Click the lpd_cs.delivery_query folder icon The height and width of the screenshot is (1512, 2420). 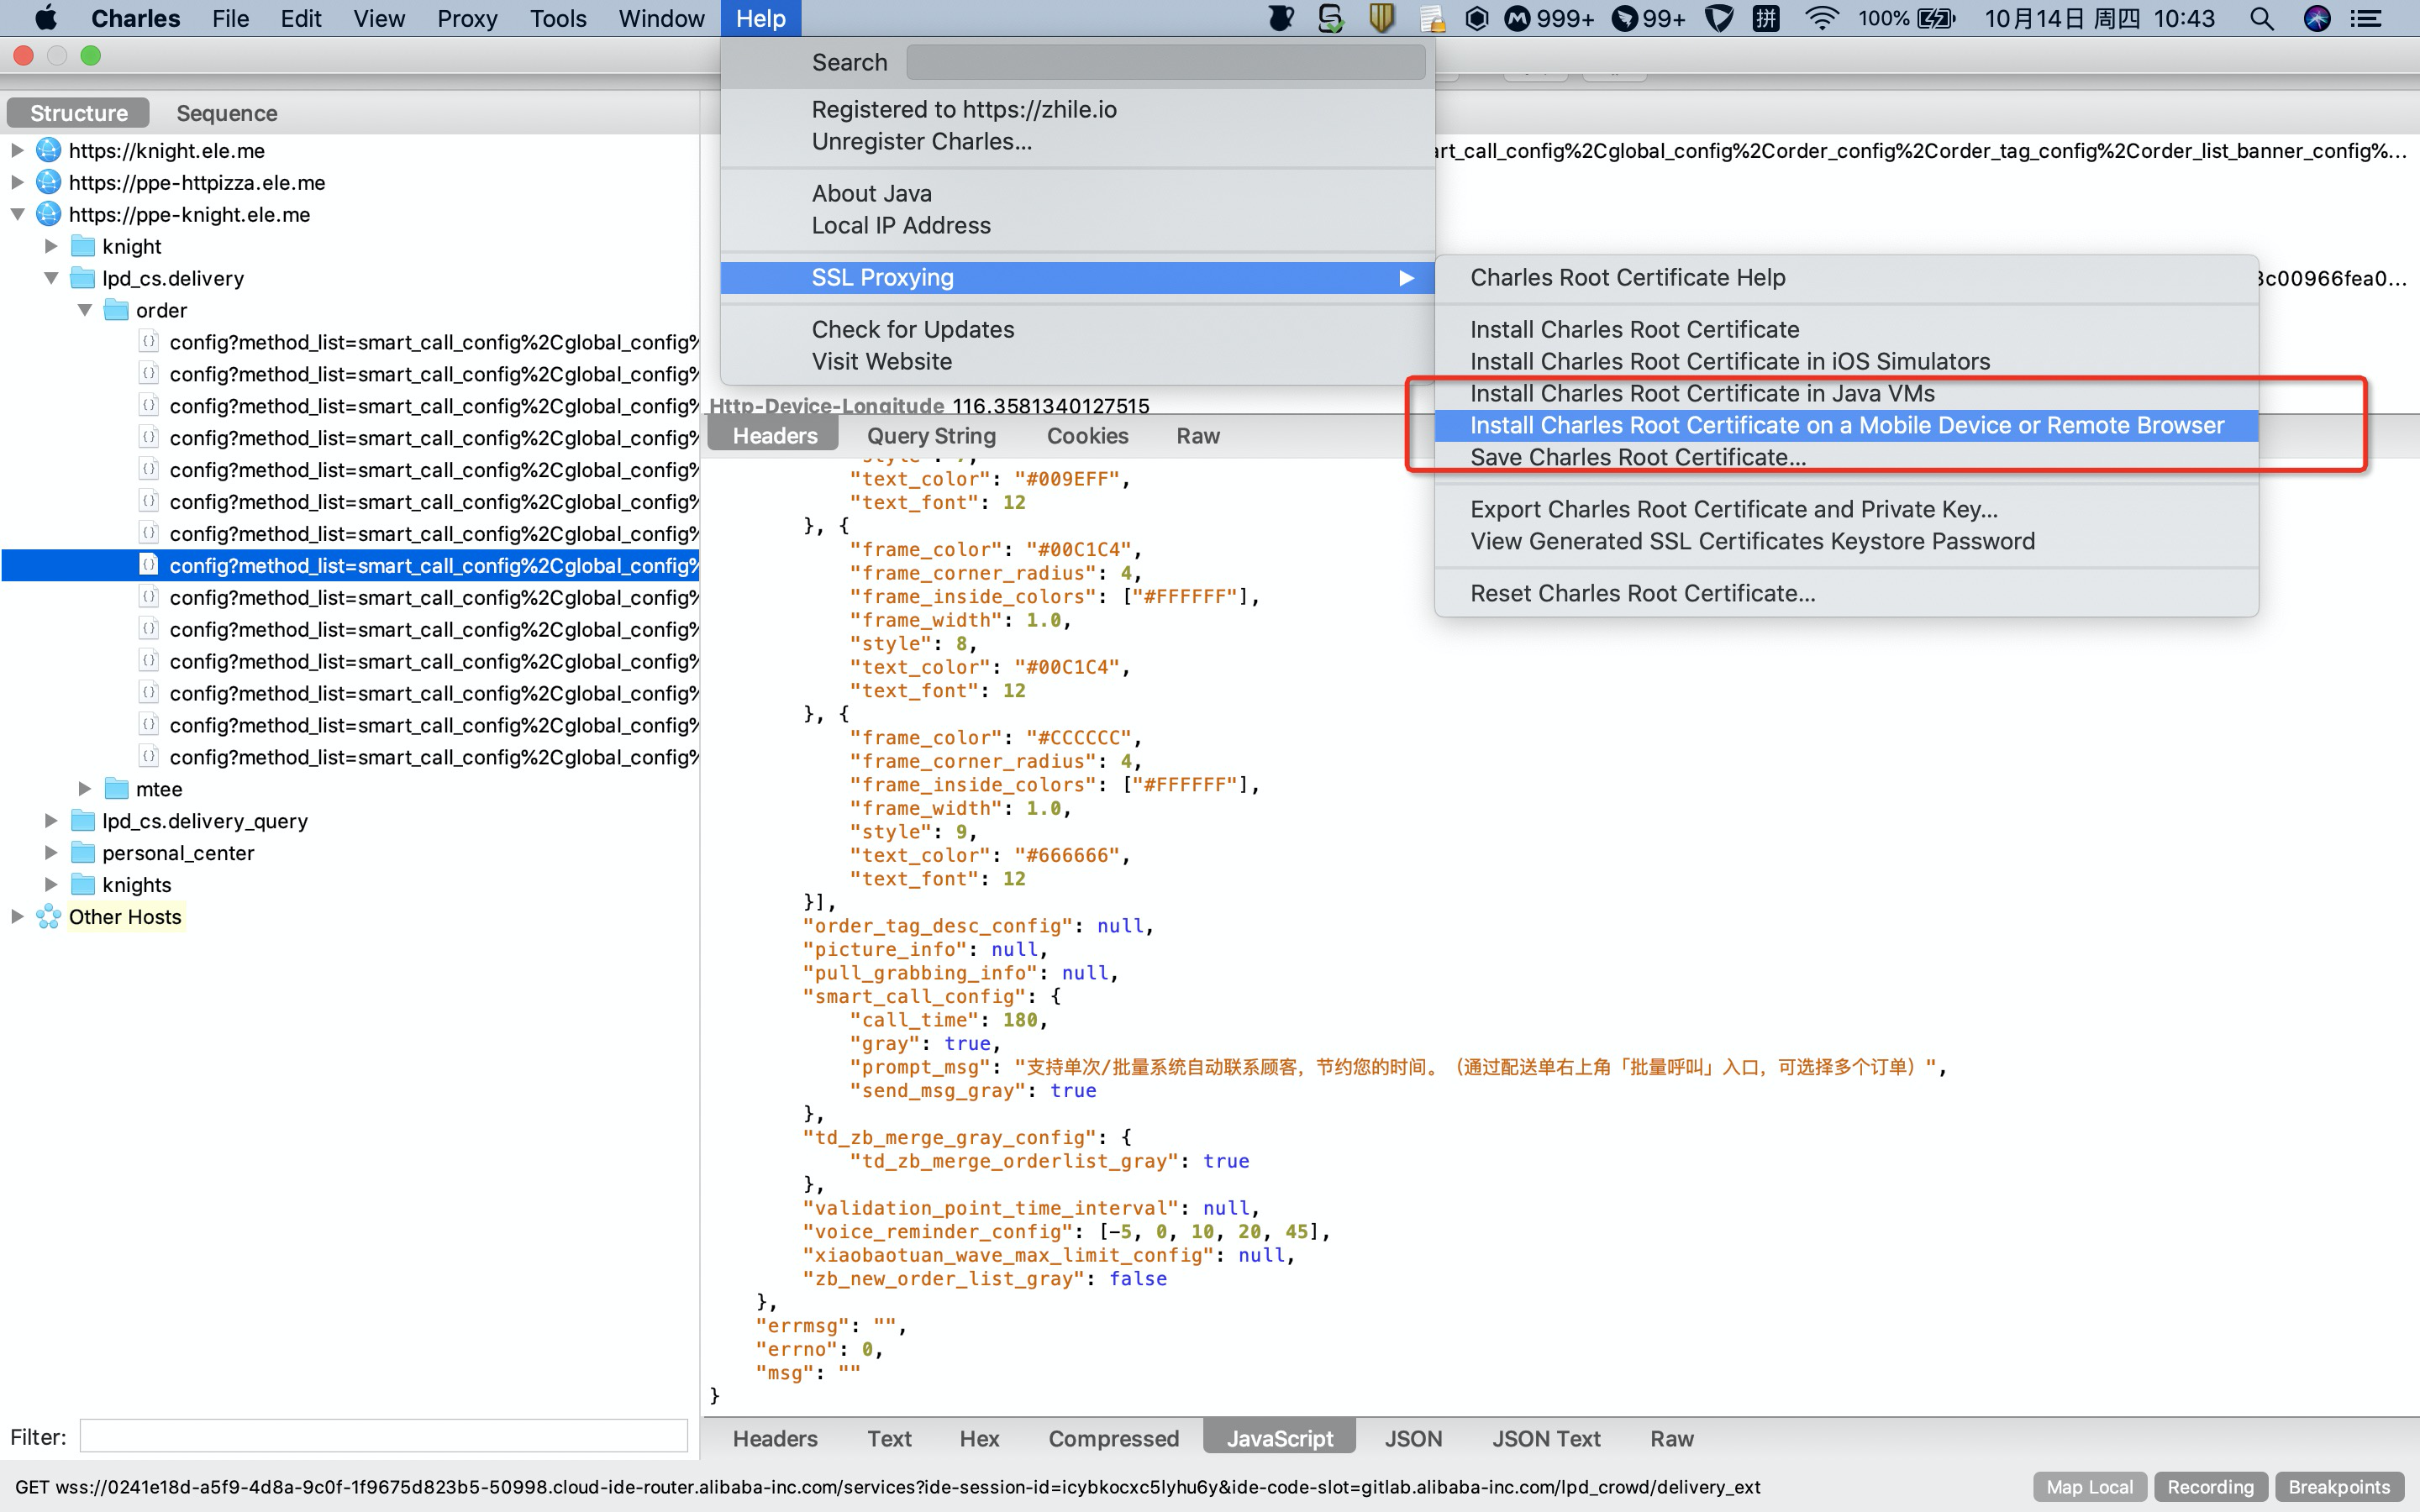tap(83, 821)
